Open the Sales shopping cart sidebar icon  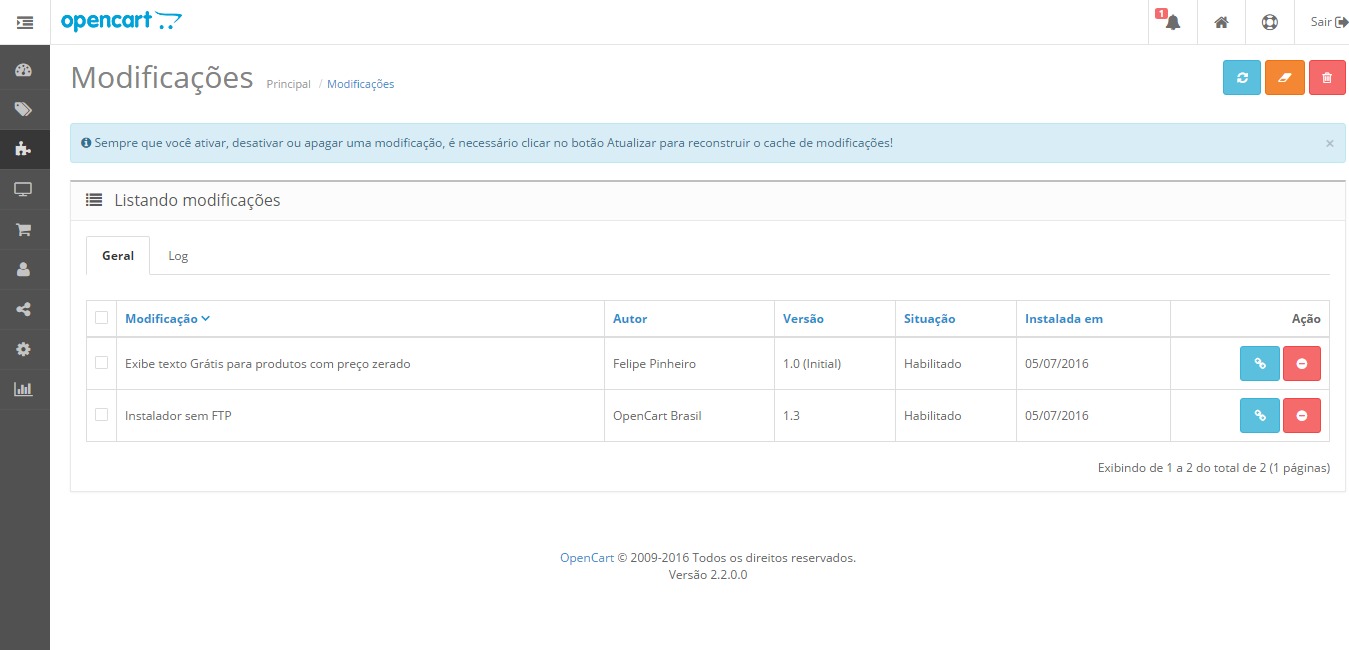24,229
